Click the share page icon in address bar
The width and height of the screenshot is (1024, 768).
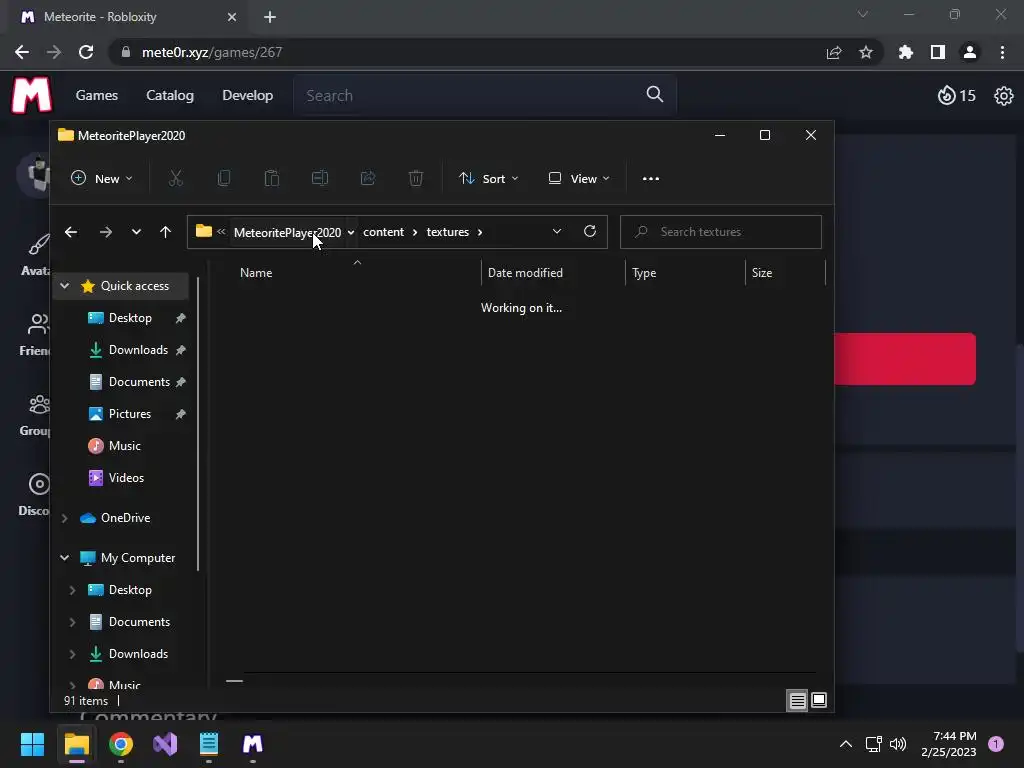coord(834,52)
